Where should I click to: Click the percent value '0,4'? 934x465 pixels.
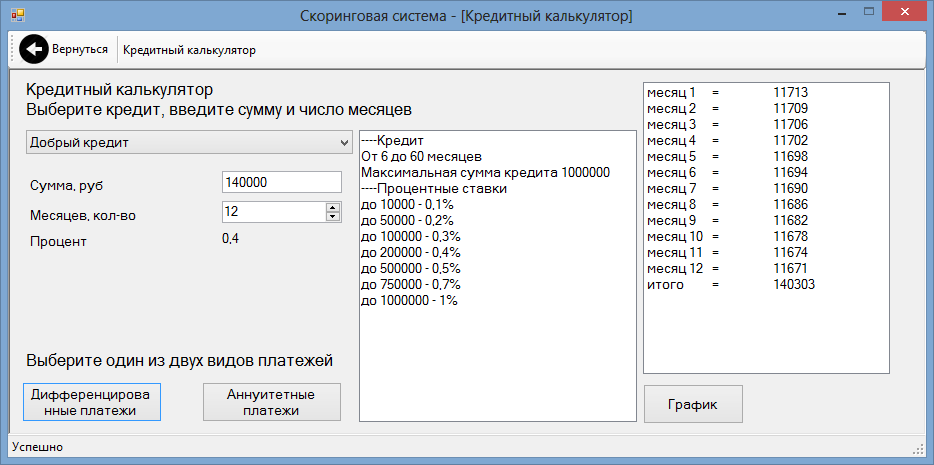coord(231,239)
